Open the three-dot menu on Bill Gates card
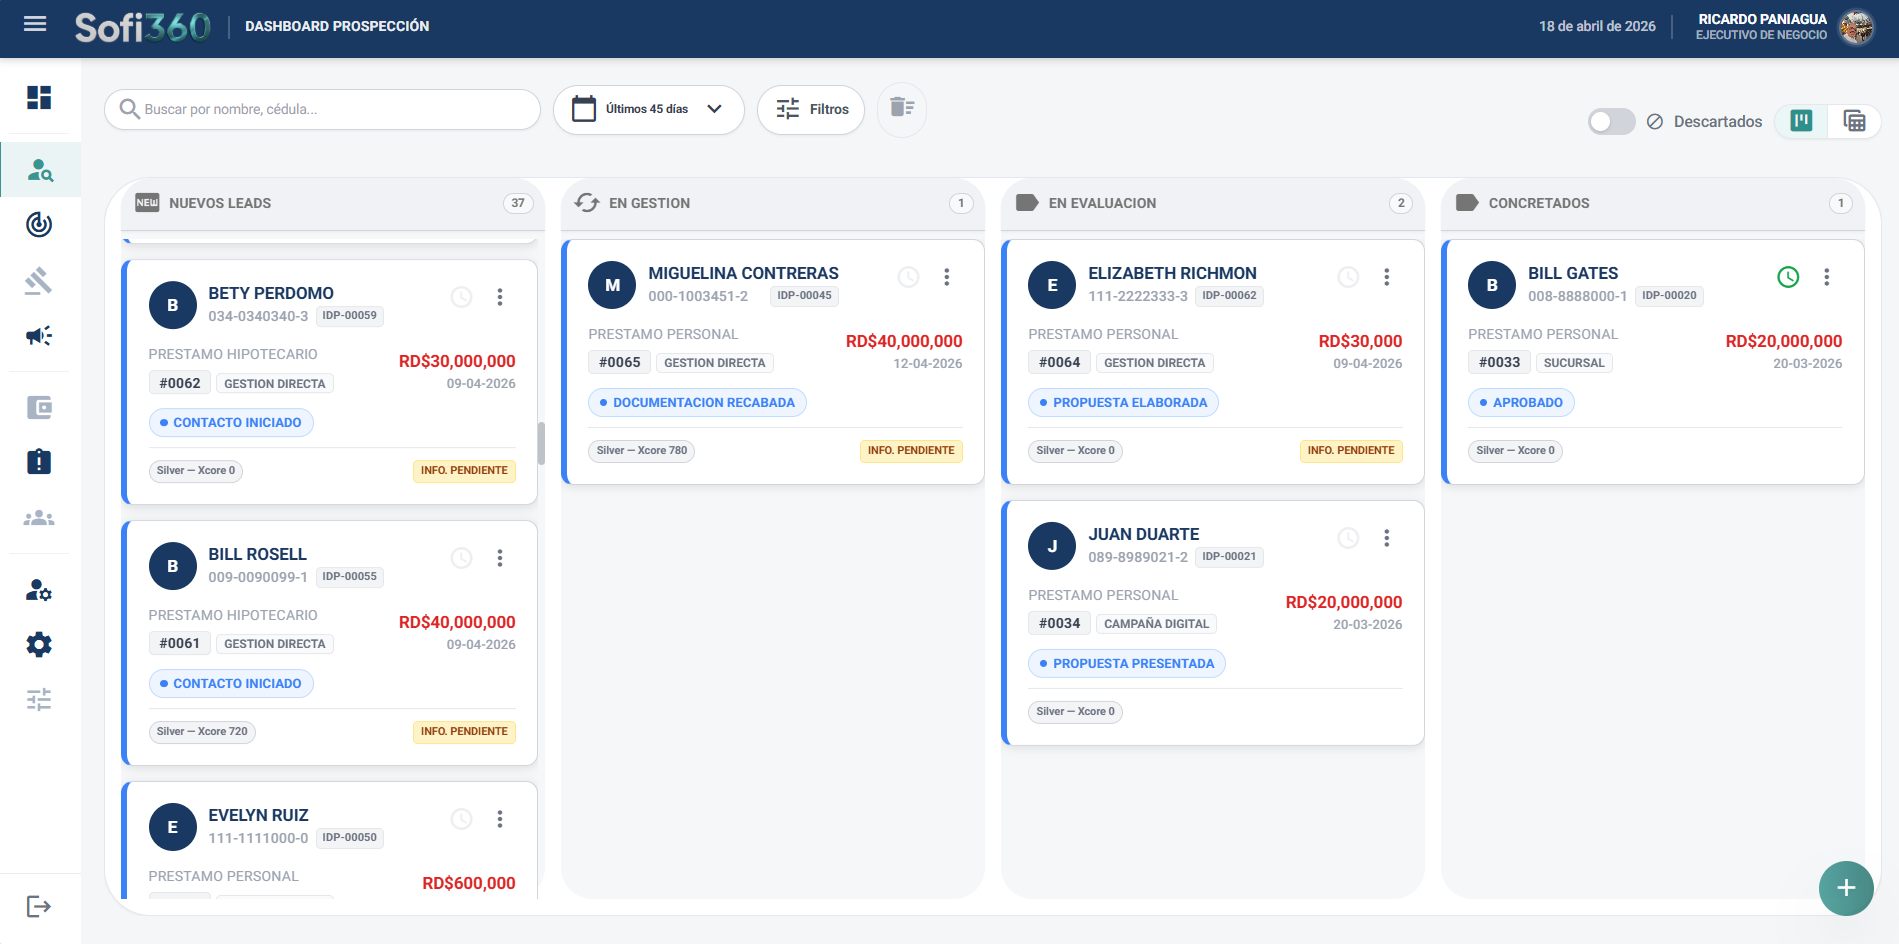The height and width of the screenshot is (944, 1899). click(x=1827, y=277)
